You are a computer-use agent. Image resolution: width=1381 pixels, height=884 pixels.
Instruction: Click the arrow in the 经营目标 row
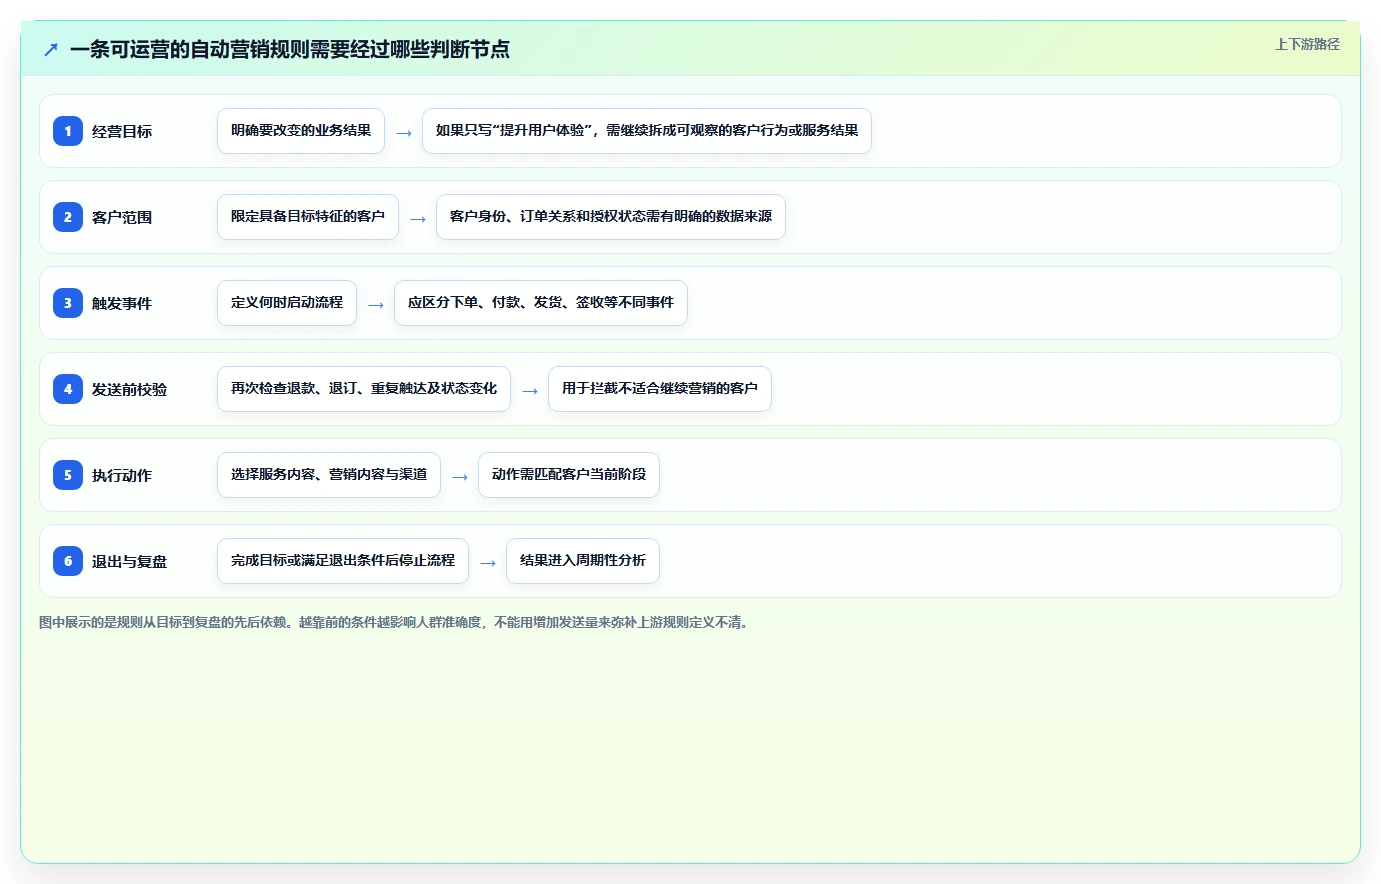[x=404, y=133]
